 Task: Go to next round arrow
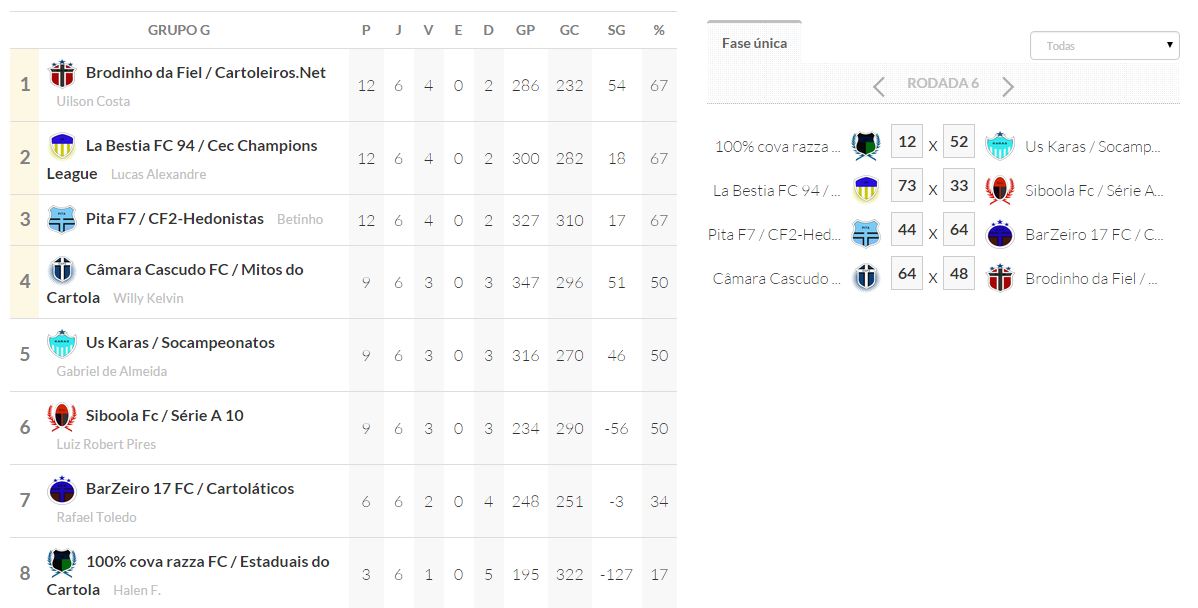click(x=1008, y=87)
